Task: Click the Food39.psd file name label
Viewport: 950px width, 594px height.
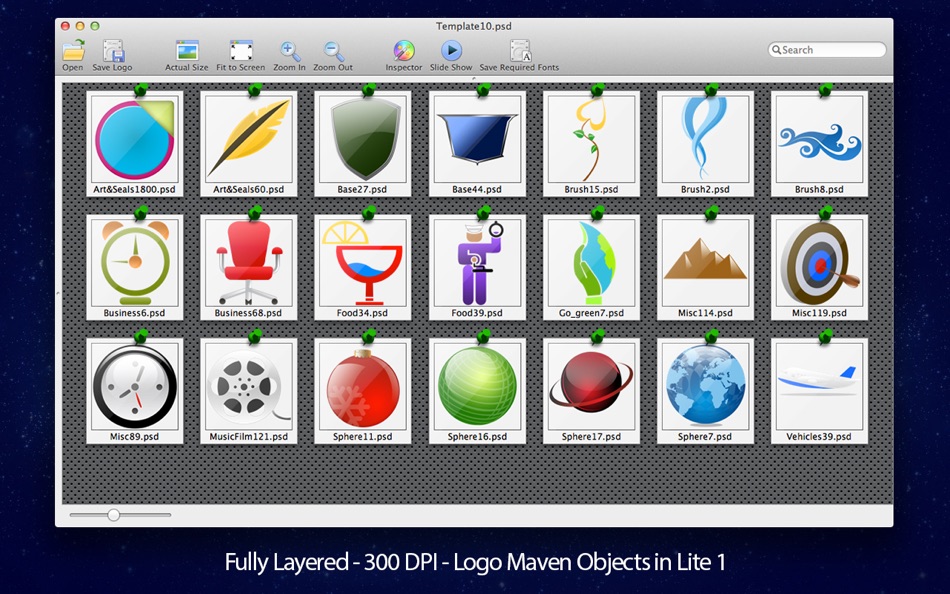Action: [477, 313]
